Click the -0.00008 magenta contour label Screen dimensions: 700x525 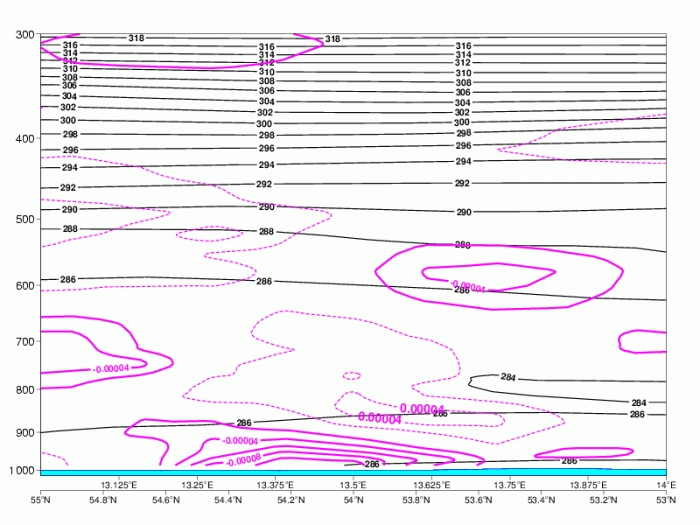pos(243,461)
